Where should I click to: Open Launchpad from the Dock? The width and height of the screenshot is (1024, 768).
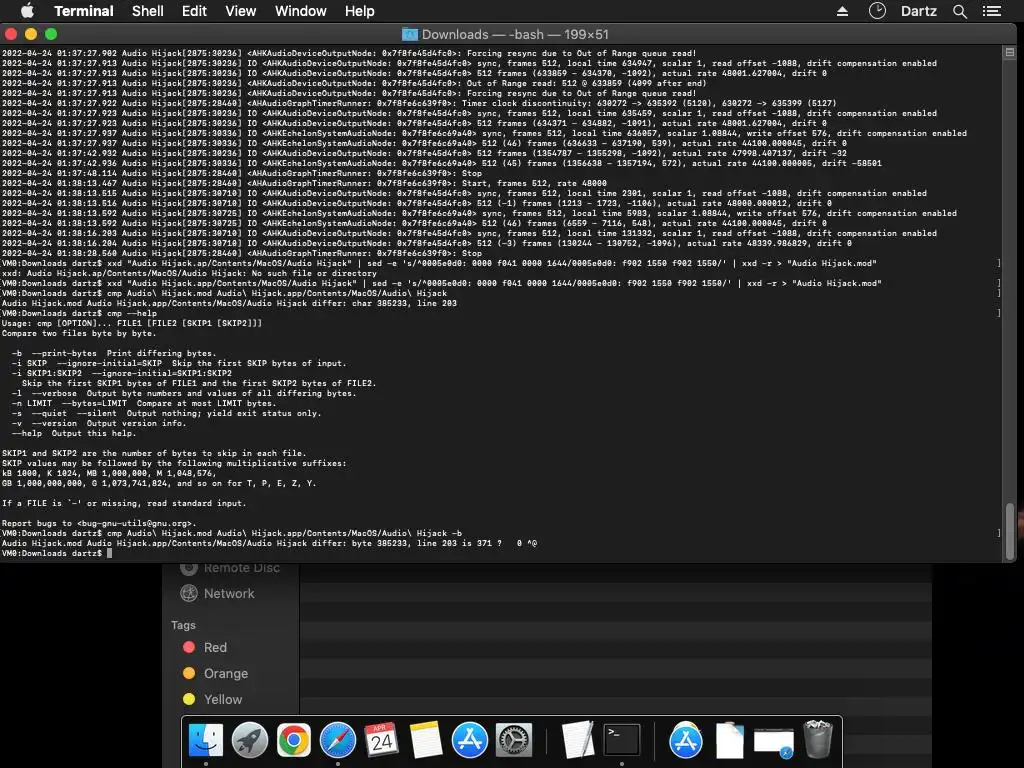(249, 740)
